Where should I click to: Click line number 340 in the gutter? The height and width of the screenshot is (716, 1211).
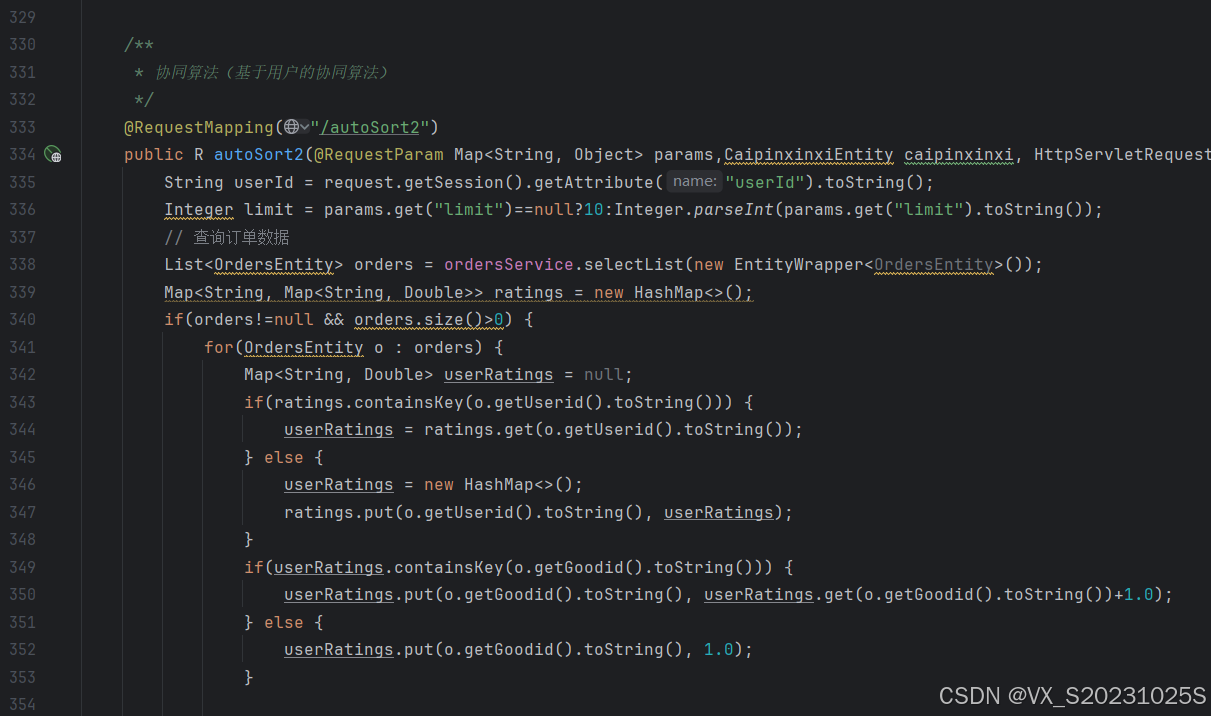[22, 319]
